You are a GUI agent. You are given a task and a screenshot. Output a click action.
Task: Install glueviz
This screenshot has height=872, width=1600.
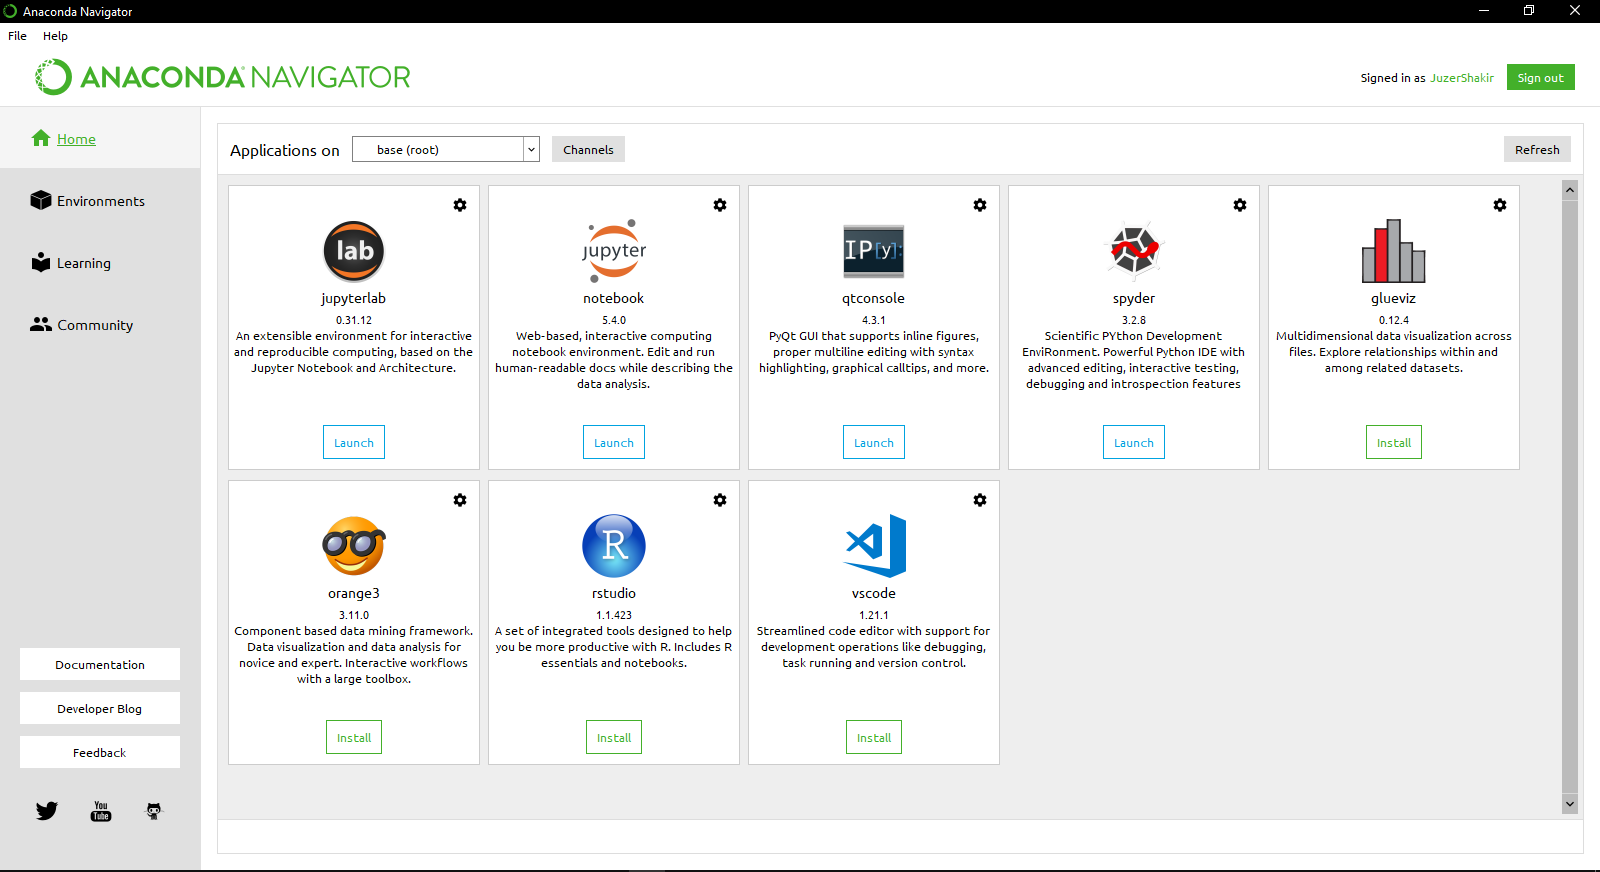(1394, 443)
